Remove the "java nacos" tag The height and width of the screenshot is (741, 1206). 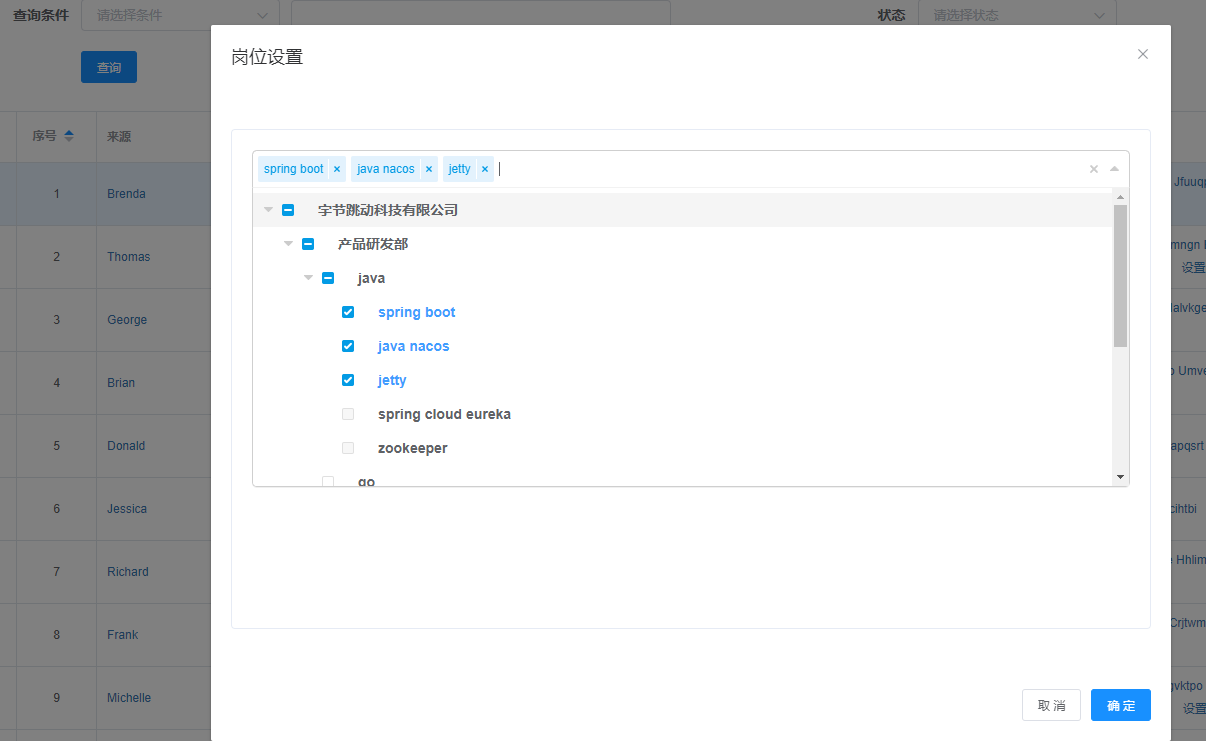tap(429, 168)
